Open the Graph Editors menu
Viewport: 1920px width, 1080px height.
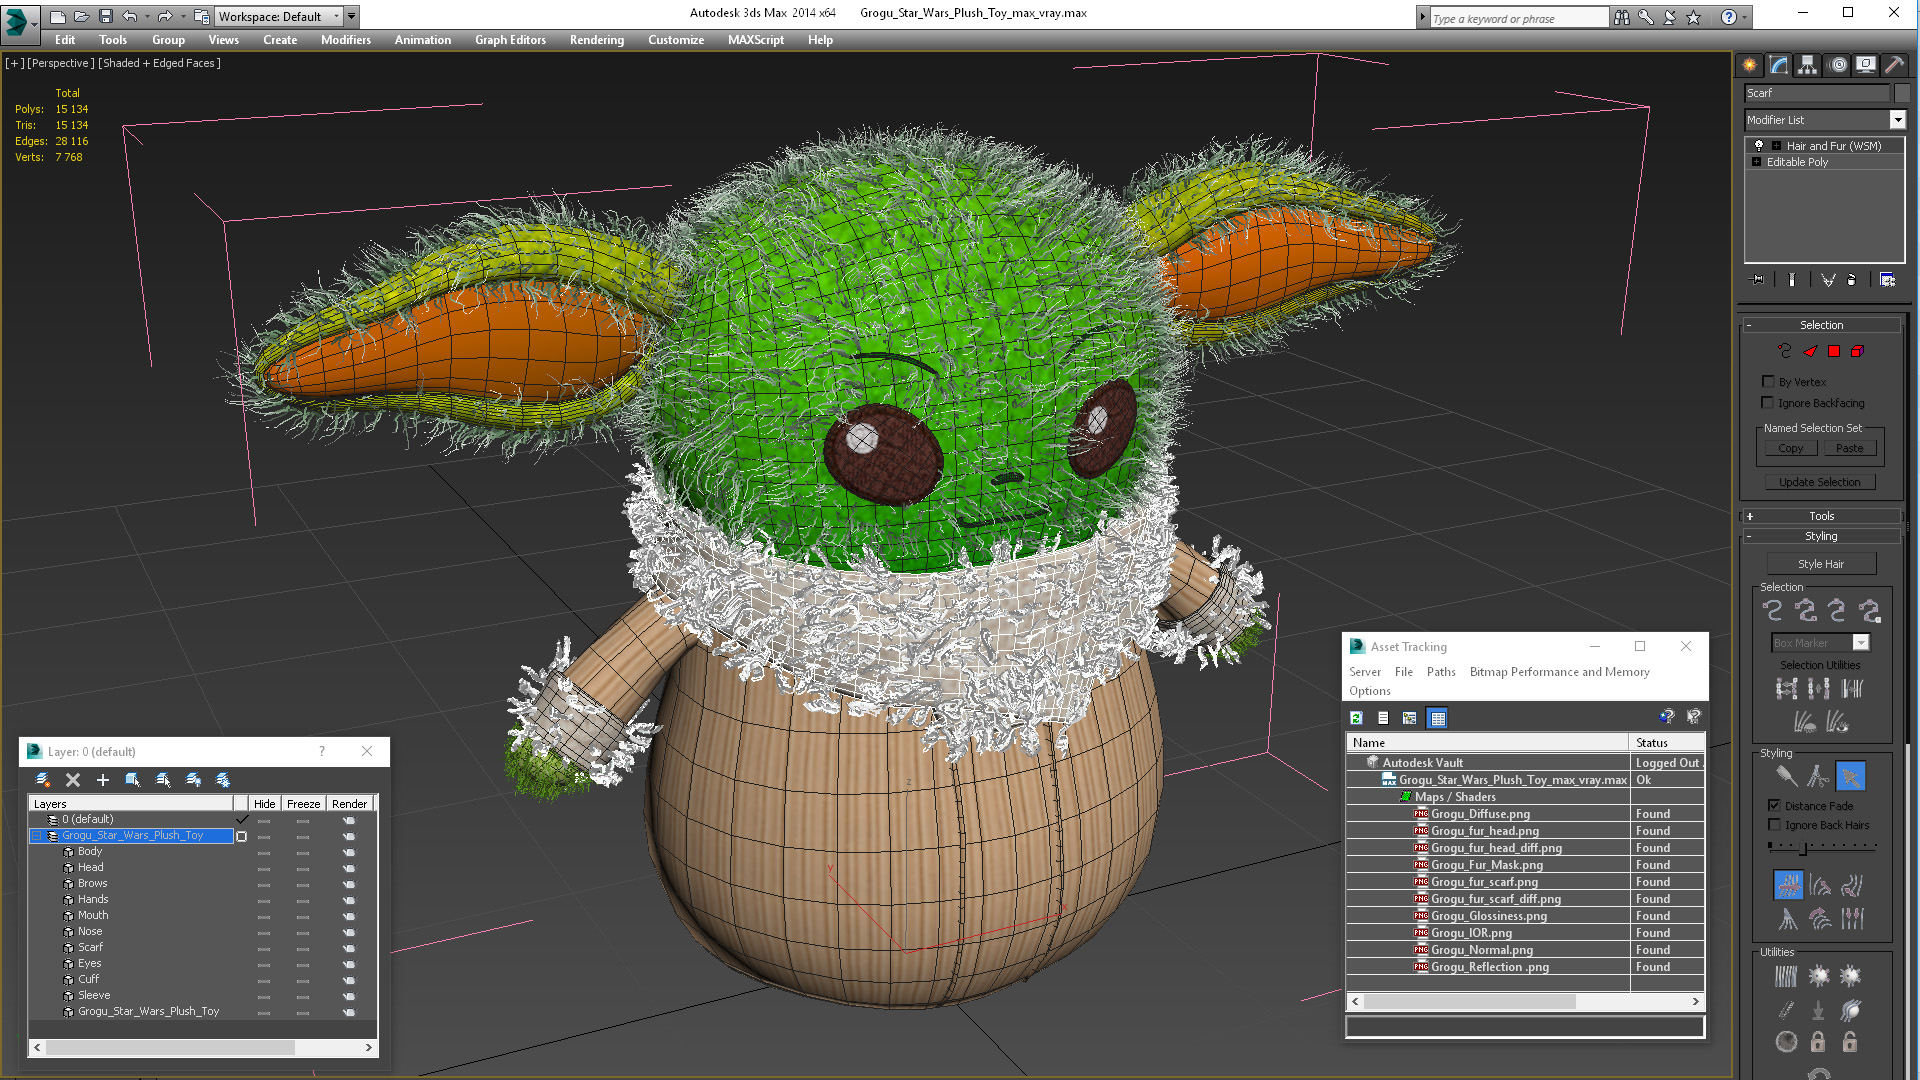[x=510, y=40]
